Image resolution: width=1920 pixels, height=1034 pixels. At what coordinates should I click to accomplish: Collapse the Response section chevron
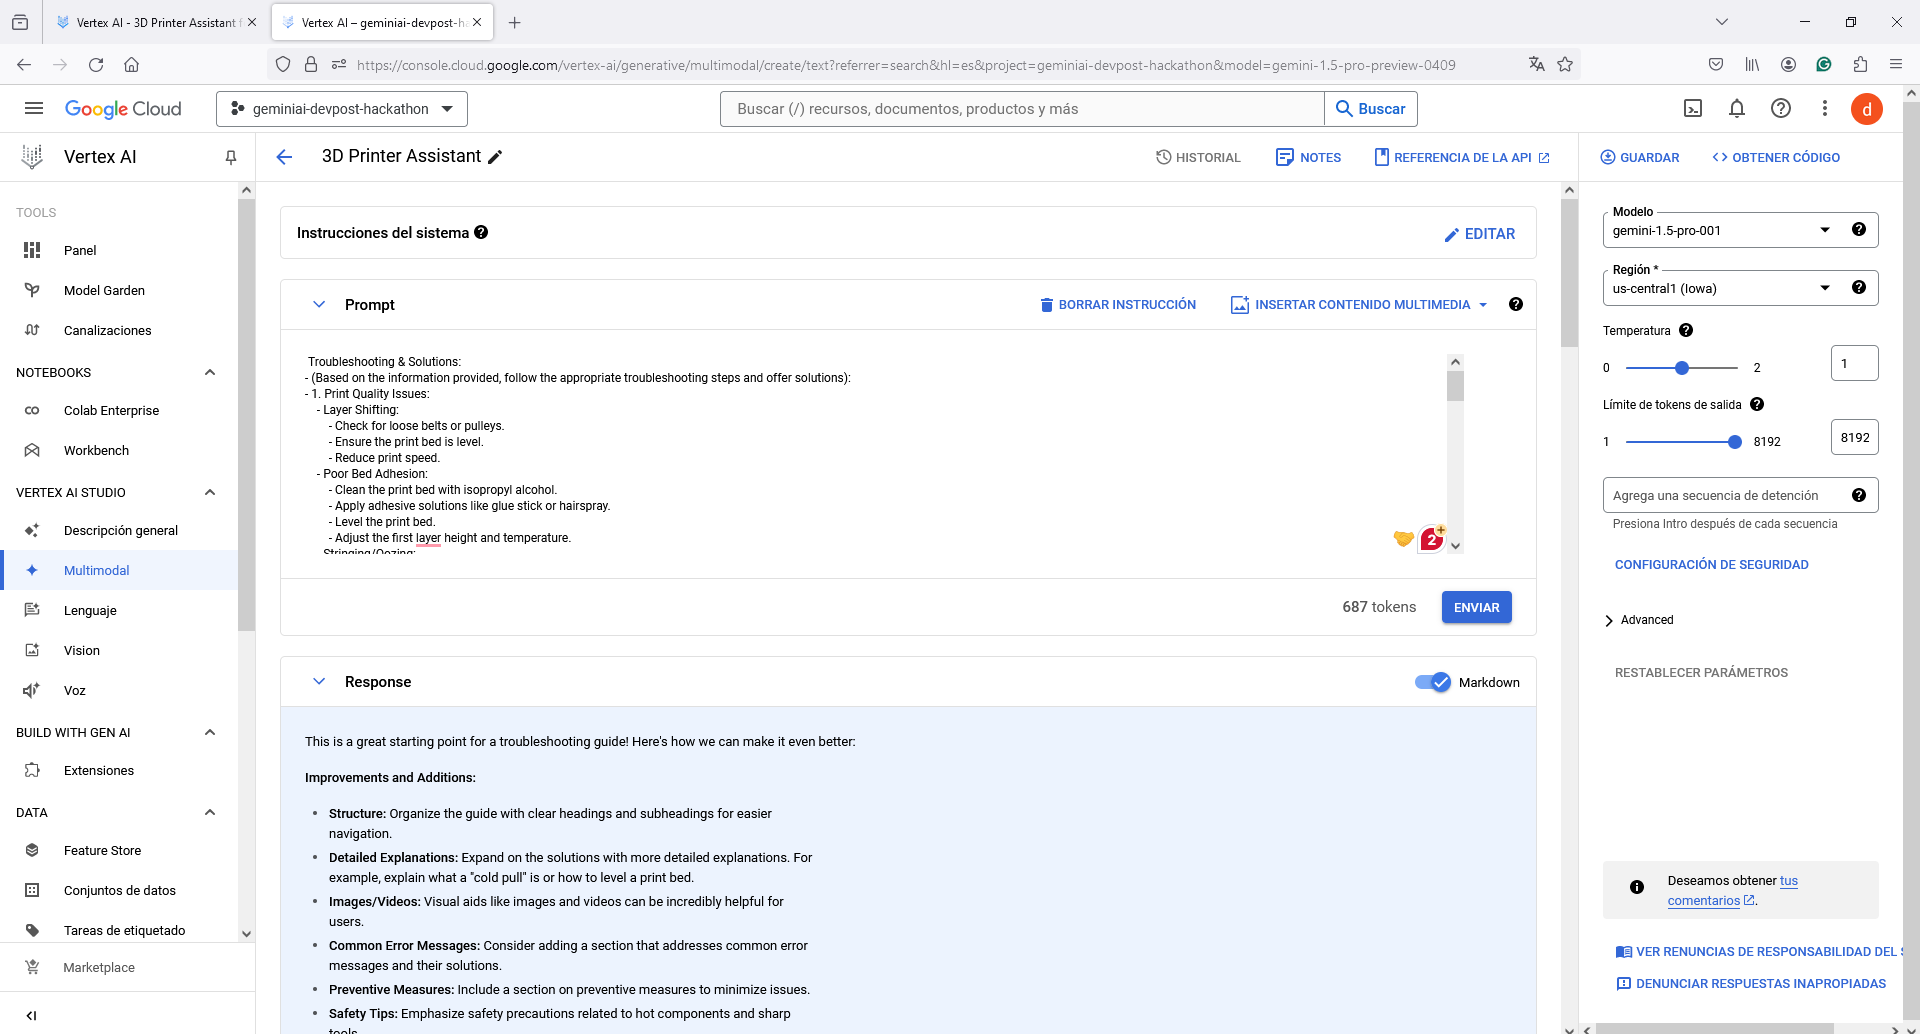tap(319, 681)
